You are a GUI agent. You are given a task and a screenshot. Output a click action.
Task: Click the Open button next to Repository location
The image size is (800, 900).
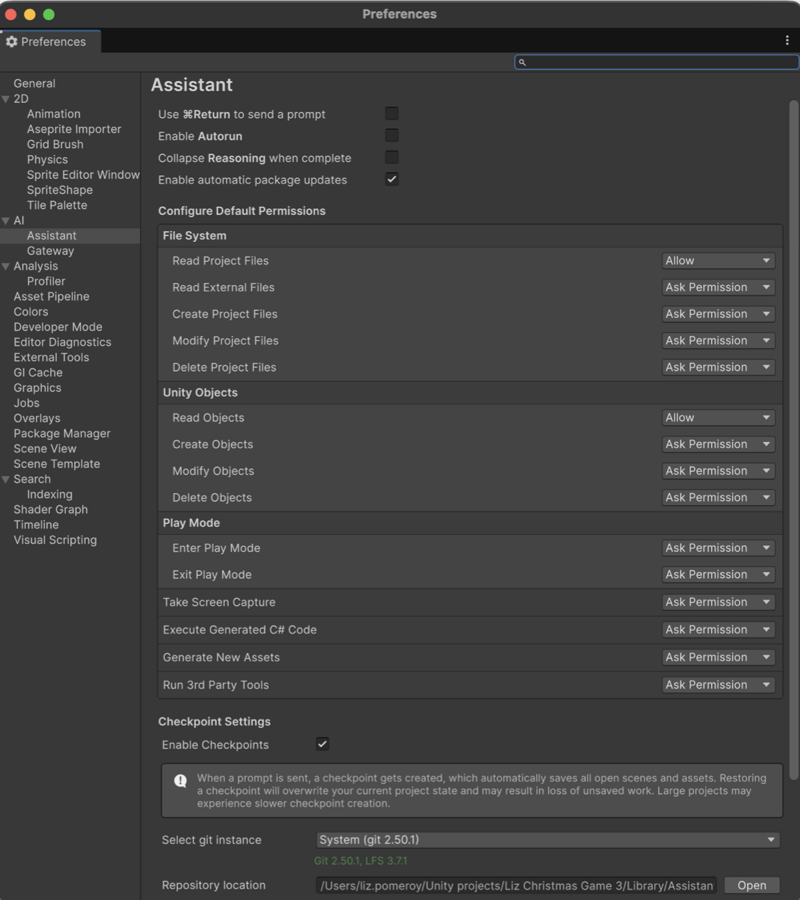point(751,885)
